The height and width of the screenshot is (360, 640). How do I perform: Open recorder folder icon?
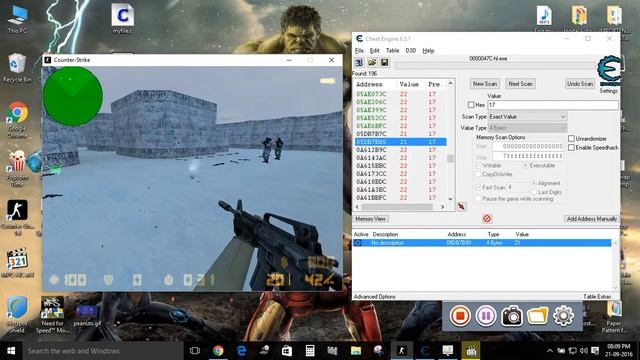pyautogui.click(x=537, y=316)
